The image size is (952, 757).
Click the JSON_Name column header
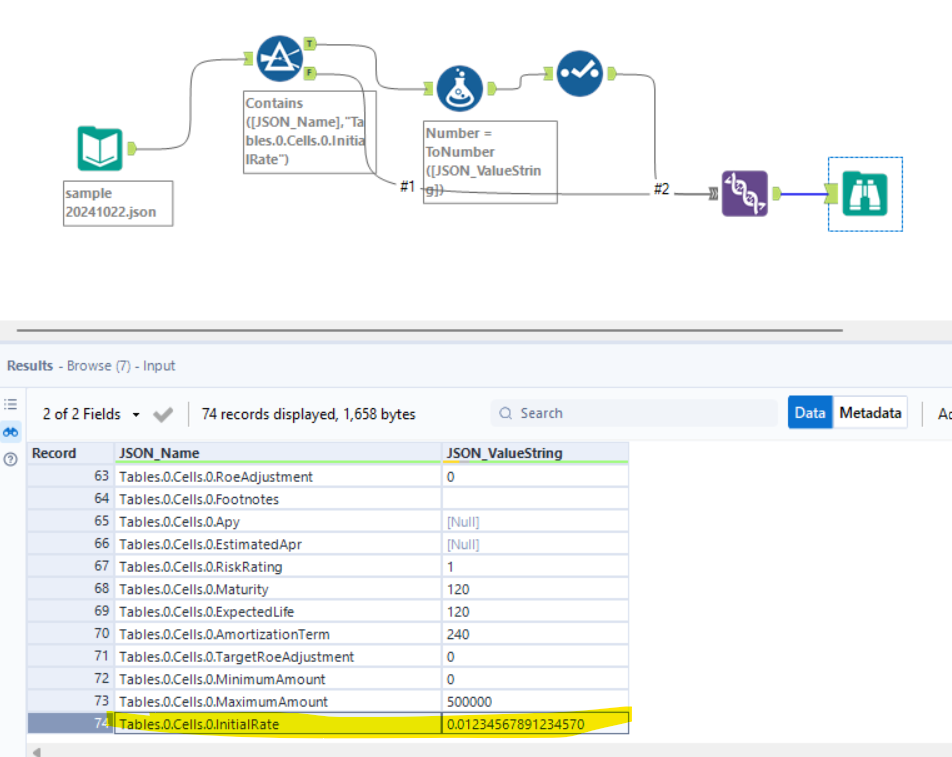pos(180,453)
